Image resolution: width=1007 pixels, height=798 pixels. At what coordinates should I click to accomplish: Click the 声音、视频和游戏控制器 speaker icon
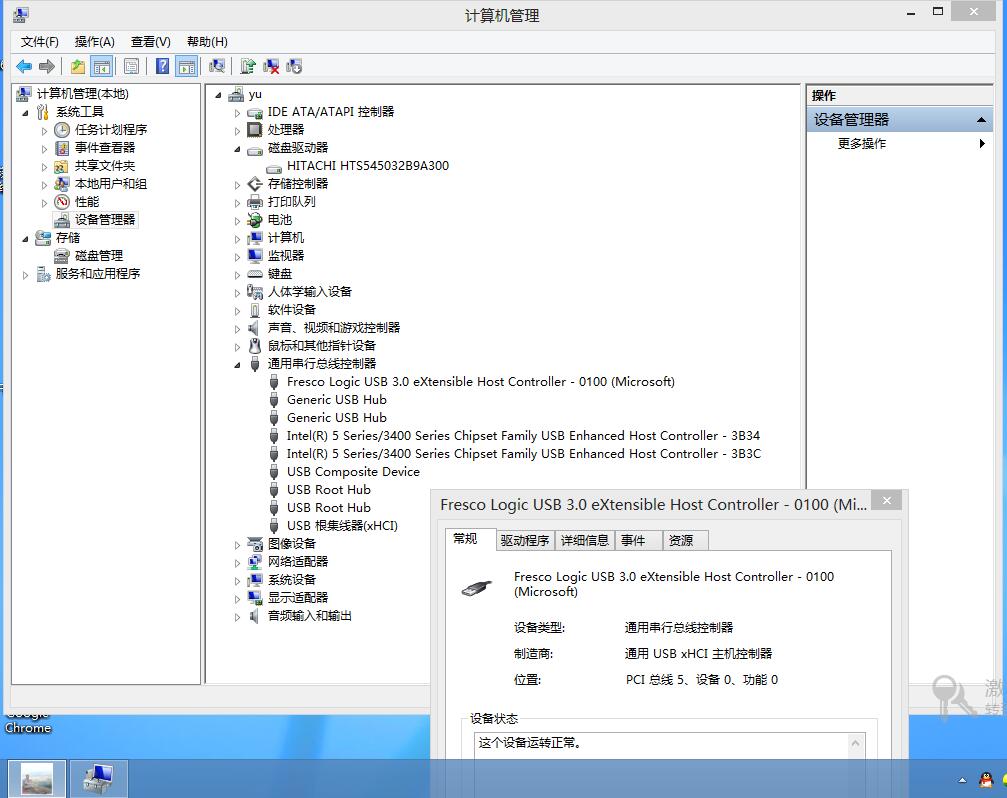(x=255, y=328)
